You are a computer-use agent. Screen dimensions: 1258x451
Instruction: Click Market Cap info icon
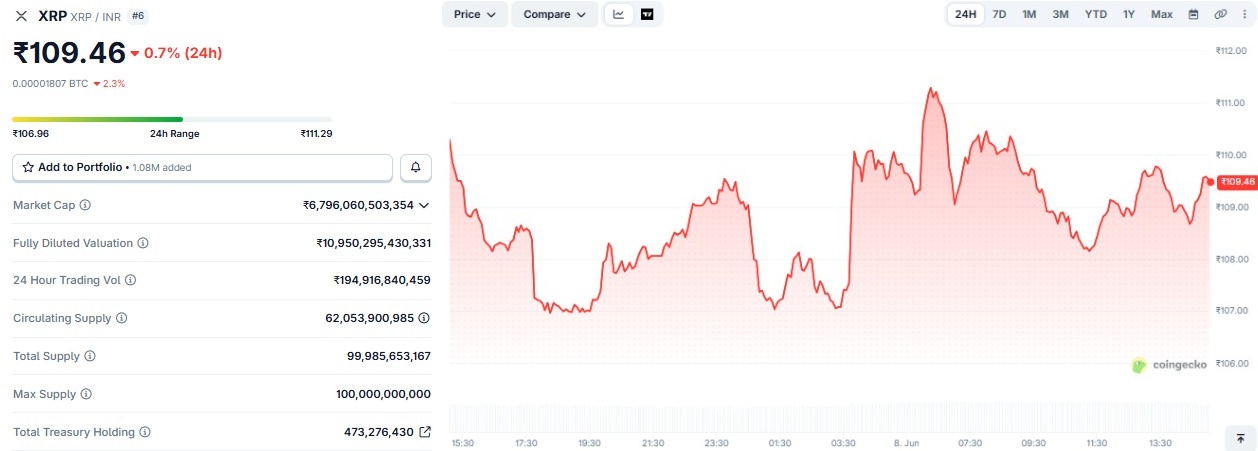[x=85, y=205]
